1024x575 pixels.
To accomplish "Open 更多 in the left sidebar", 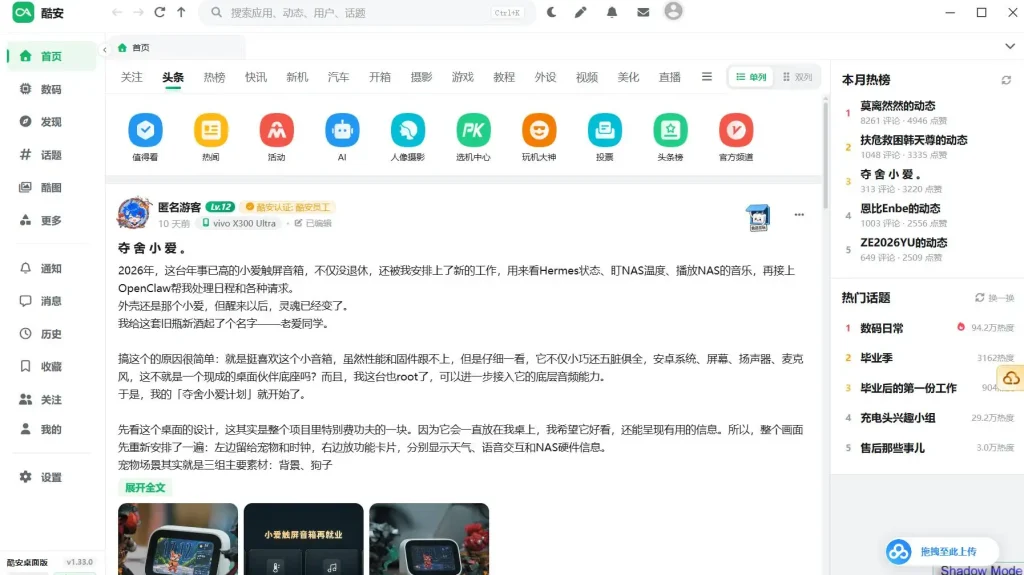I will (51, 220).
